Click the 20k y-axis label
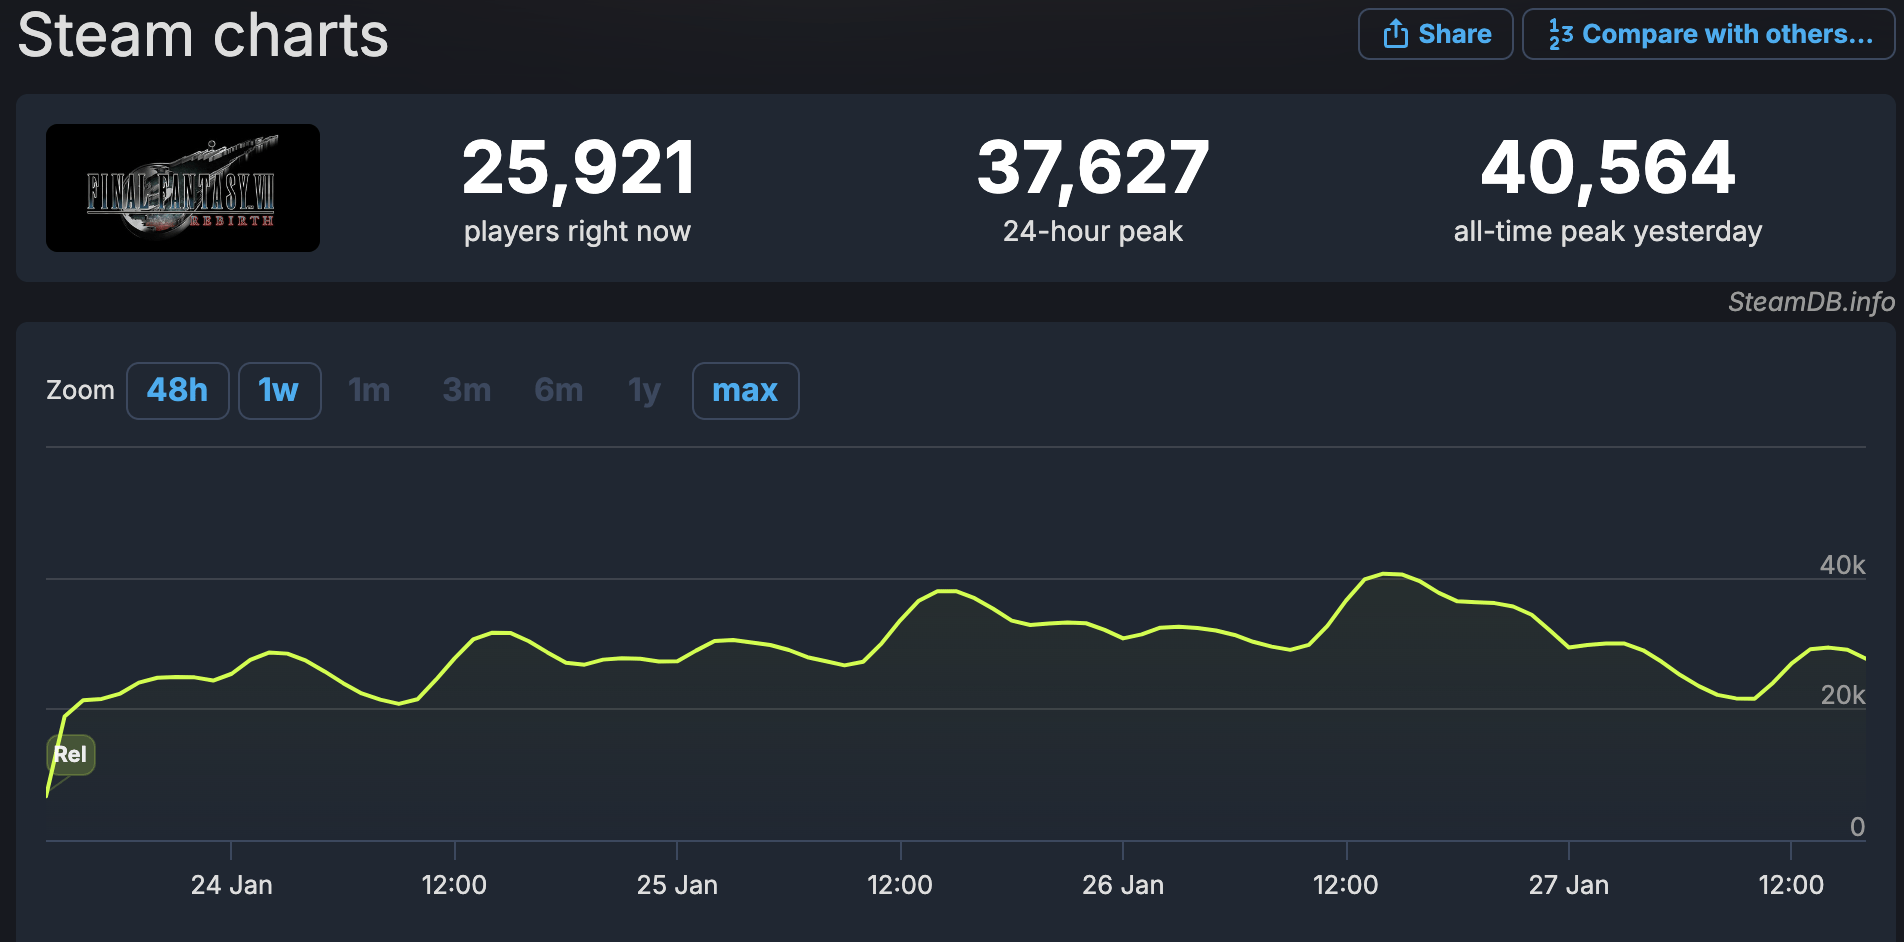This screenshot has height=942, width=1904. [x=1842, y=695]
